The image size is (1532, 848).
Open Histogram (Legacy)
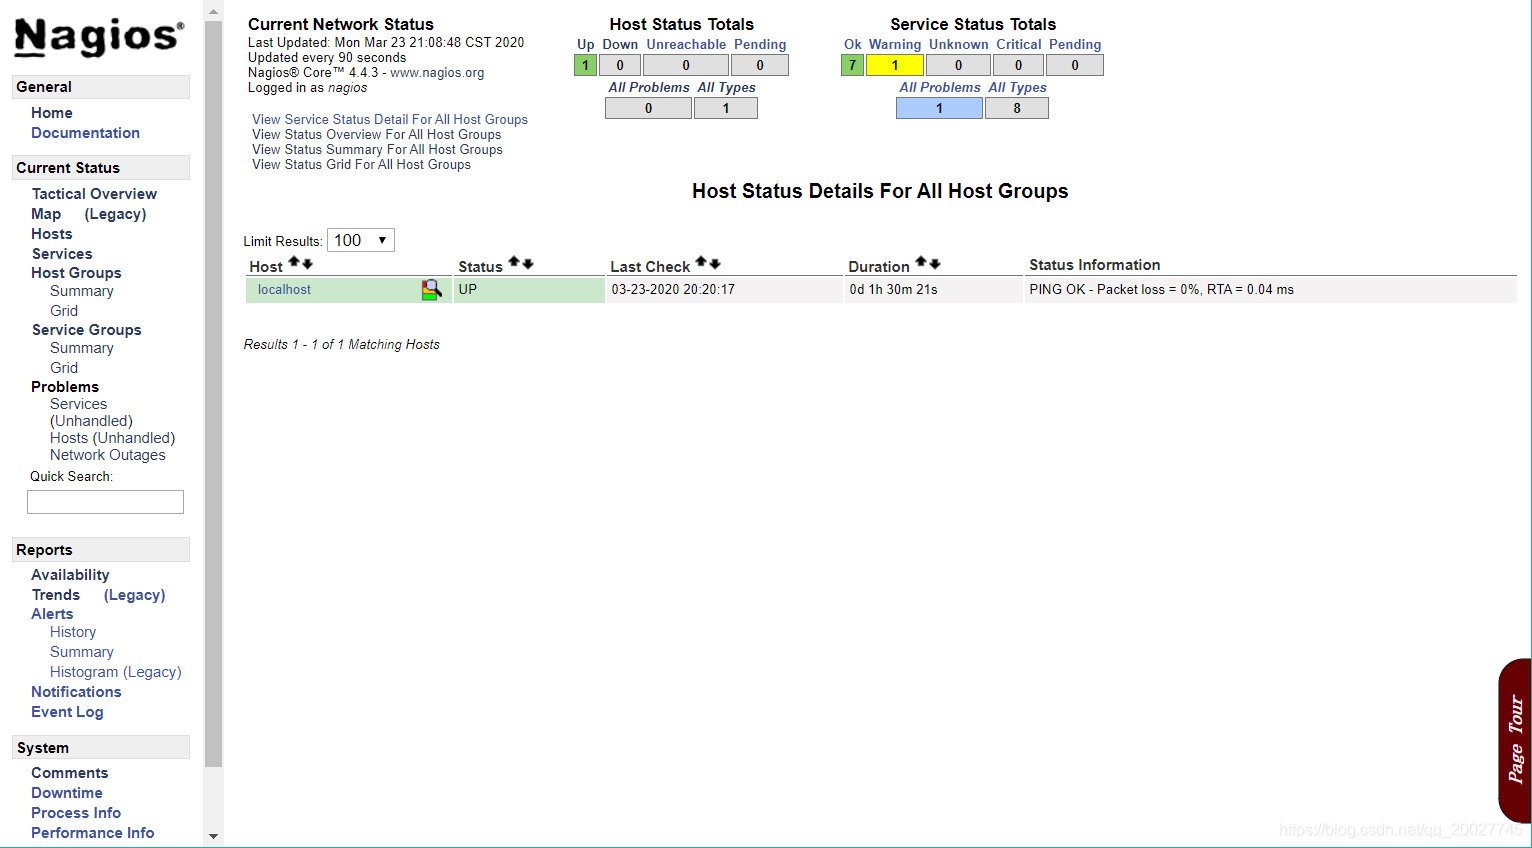[x=116, y=672]
